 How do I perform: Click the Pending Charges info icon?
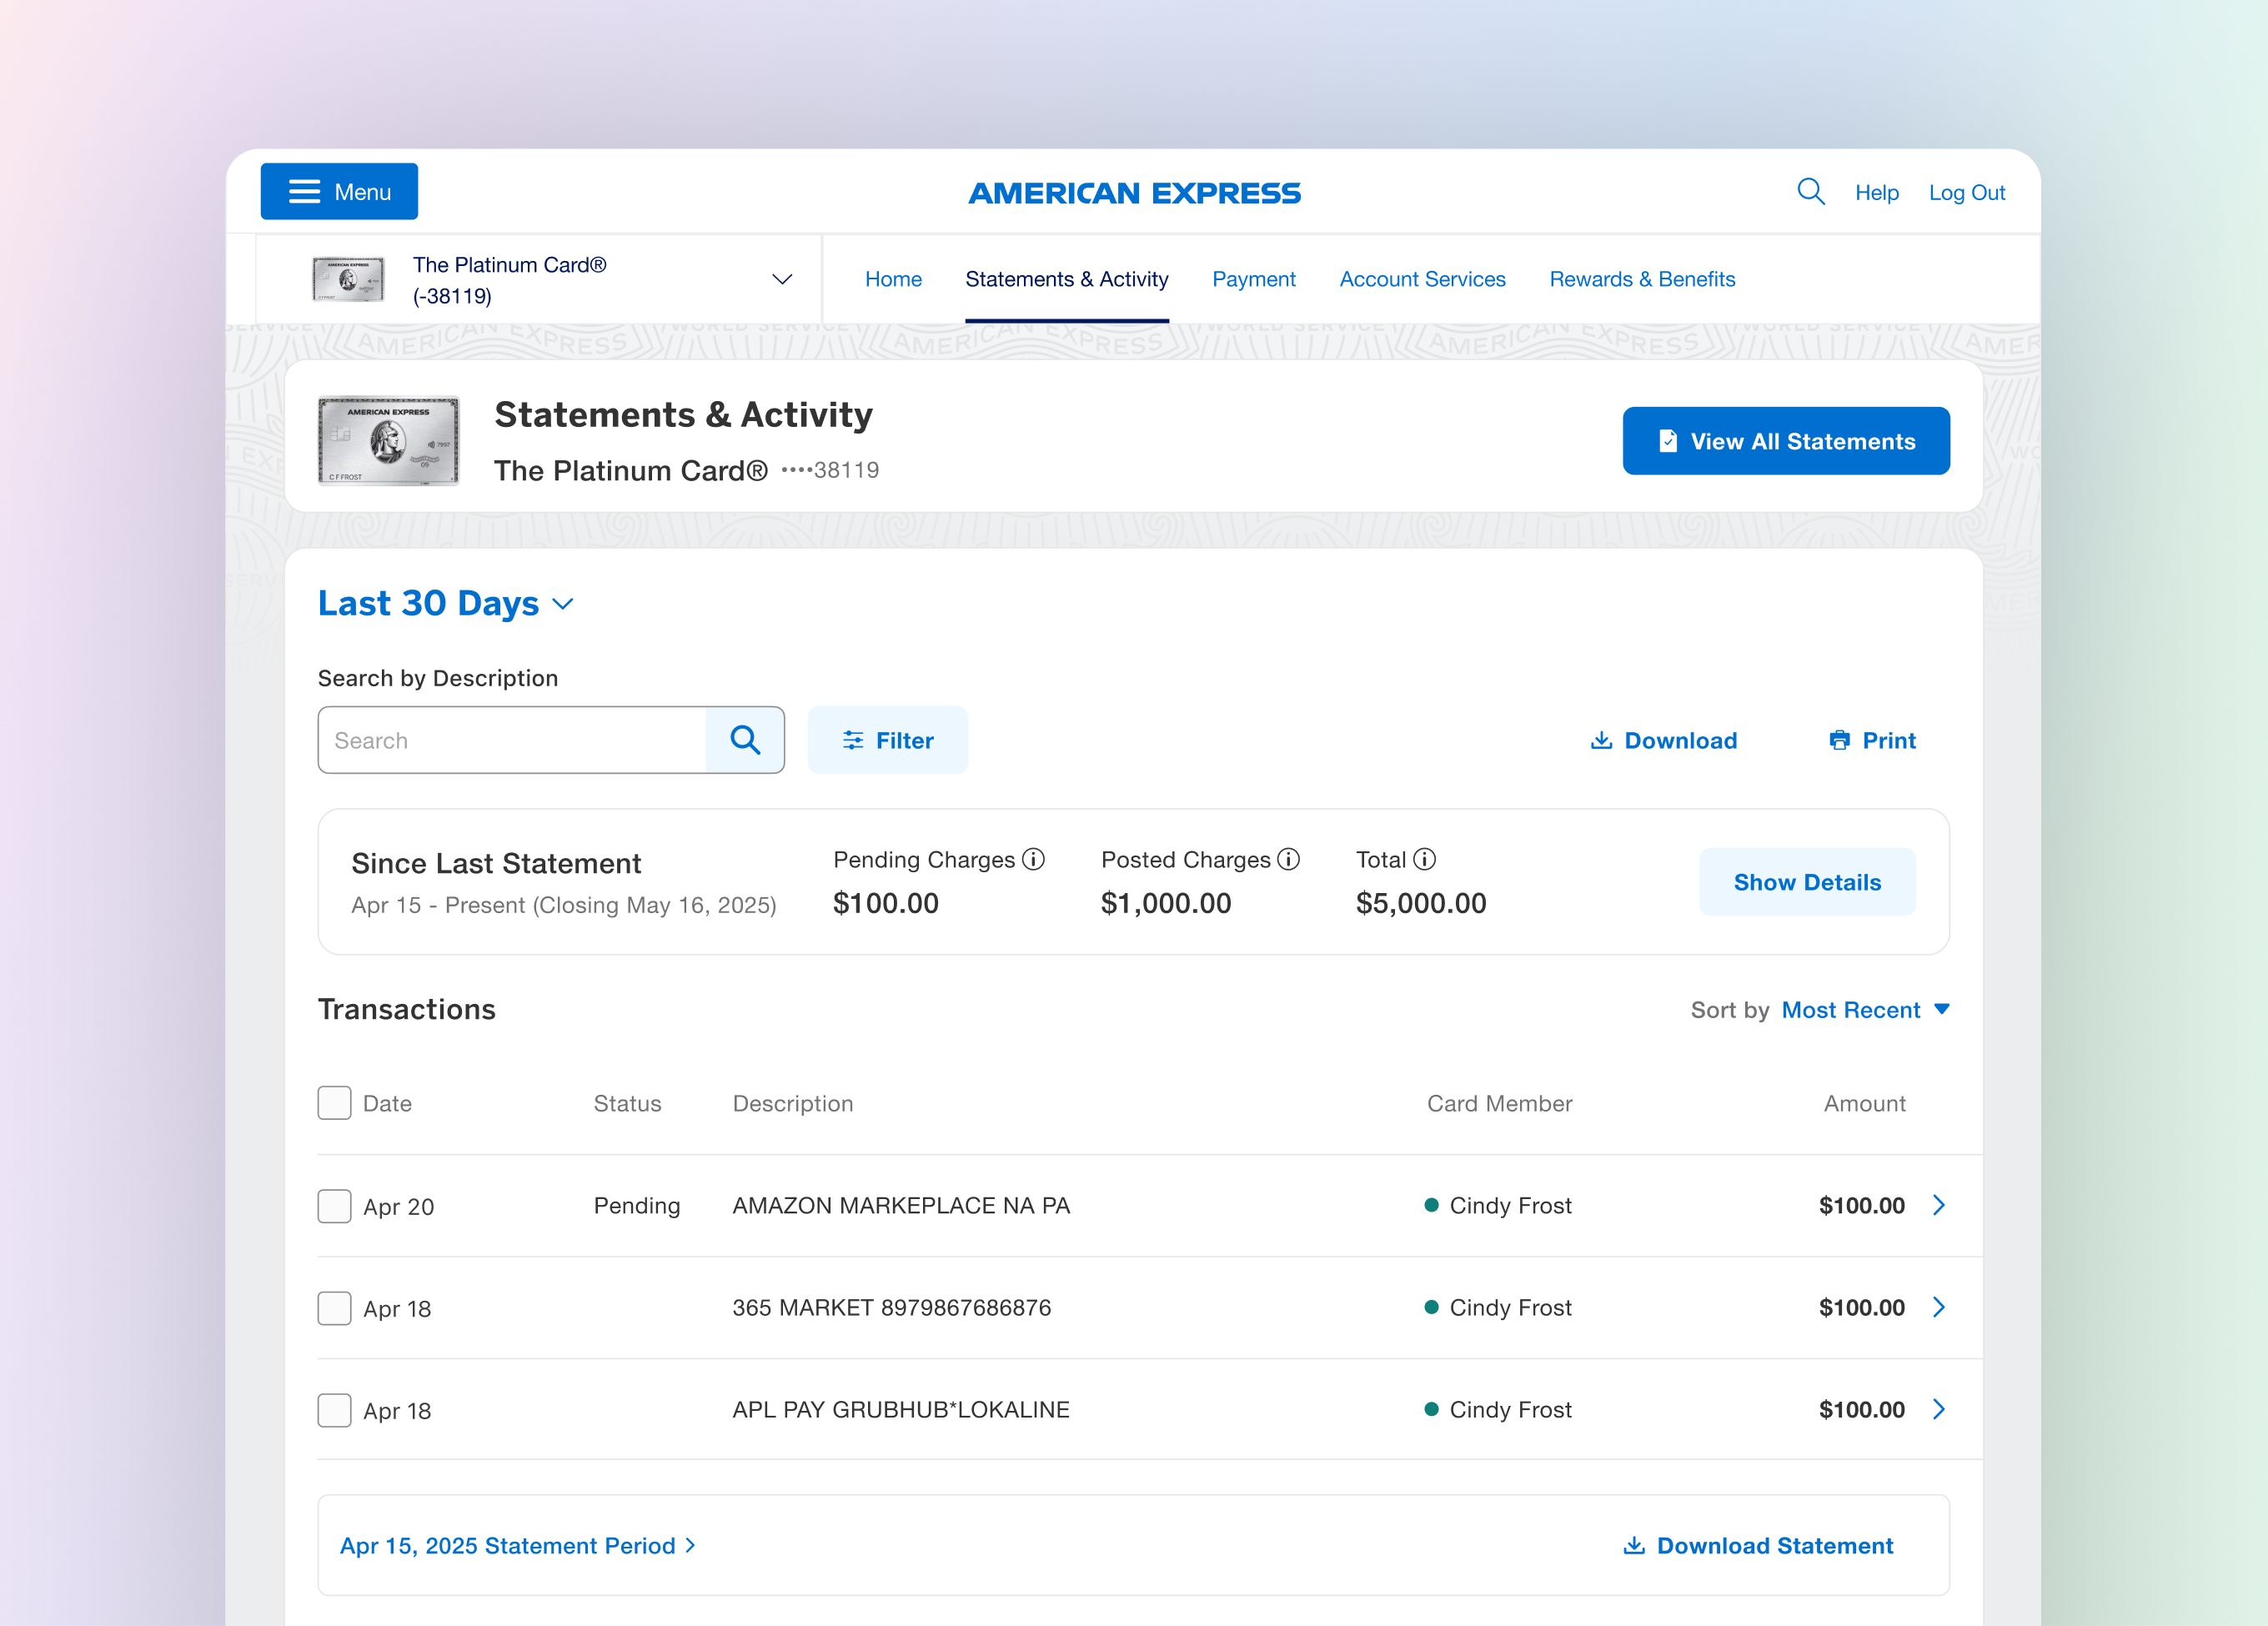tap(1033, 859)
